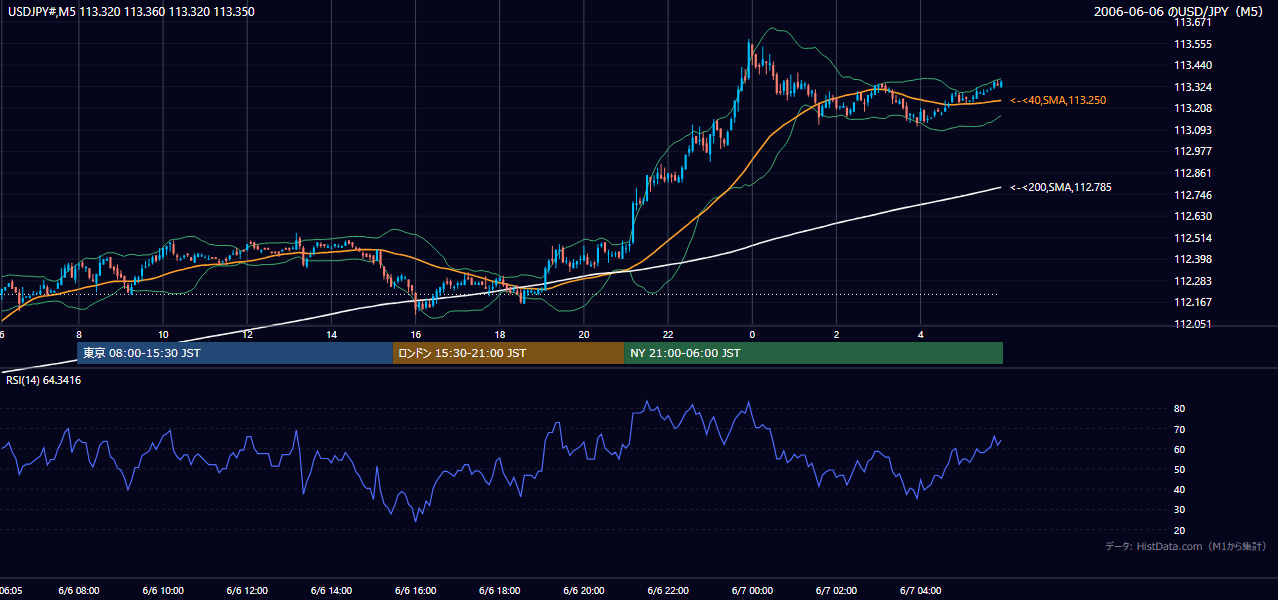
Task: Click RSI scale value 60
Action: click(1179, 450)
